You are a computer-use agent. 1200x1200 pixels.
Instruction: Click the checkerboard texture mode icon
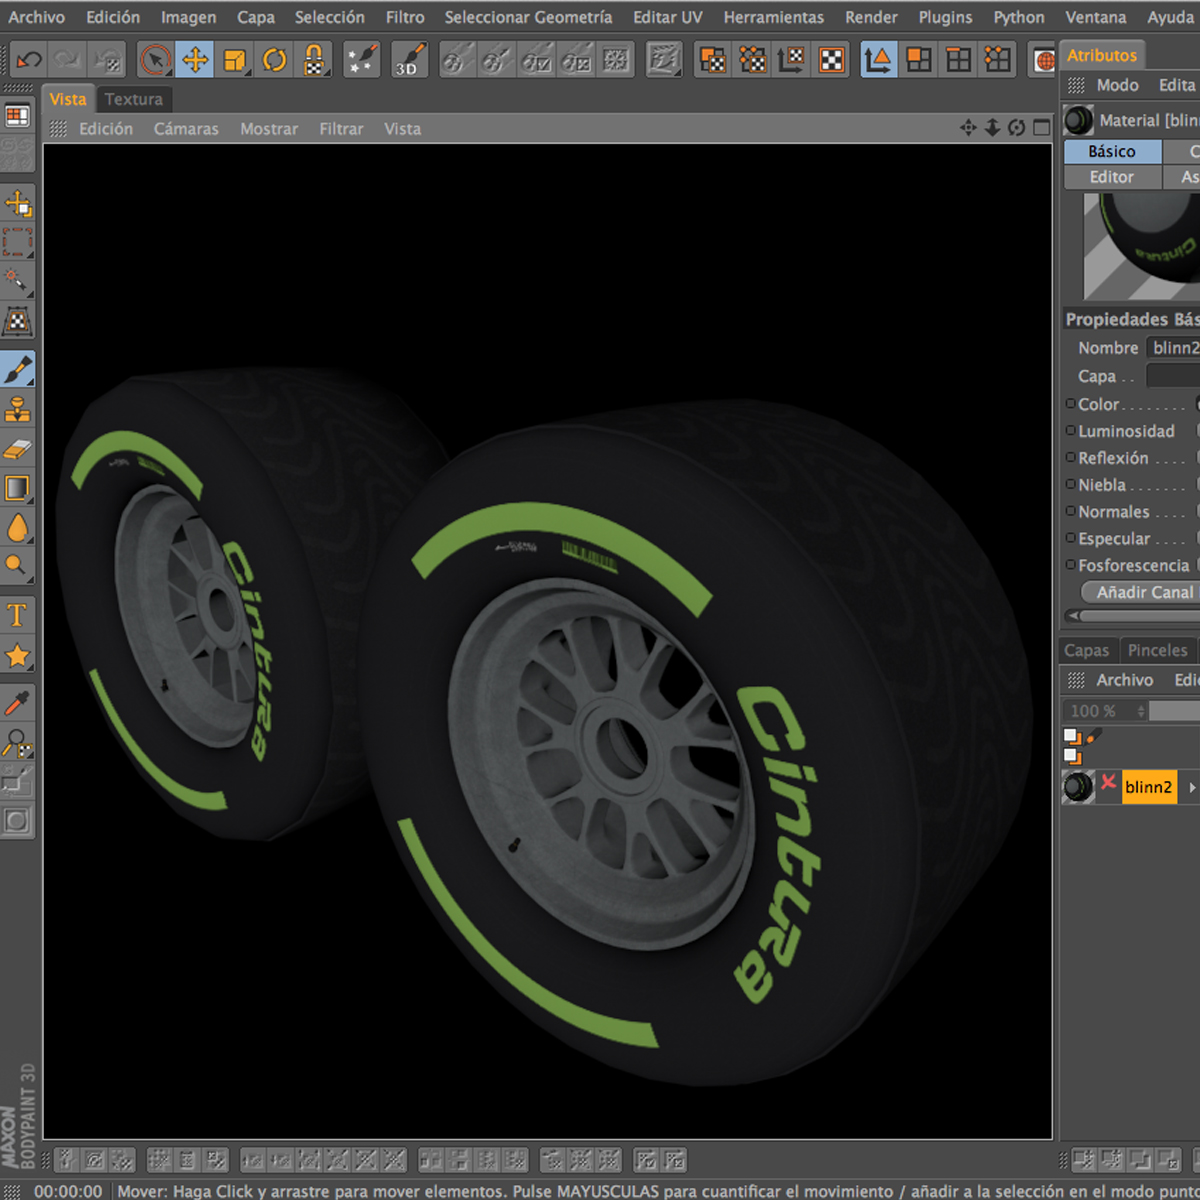click(832, 60)
